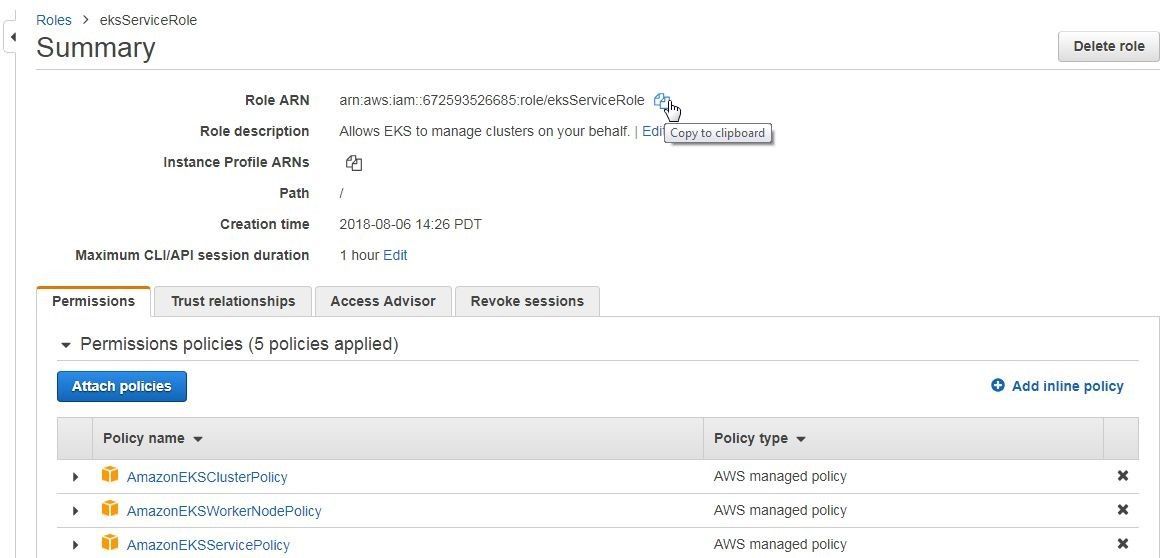Click the 1 hour duration value
1172x558 pixels.
360,255
